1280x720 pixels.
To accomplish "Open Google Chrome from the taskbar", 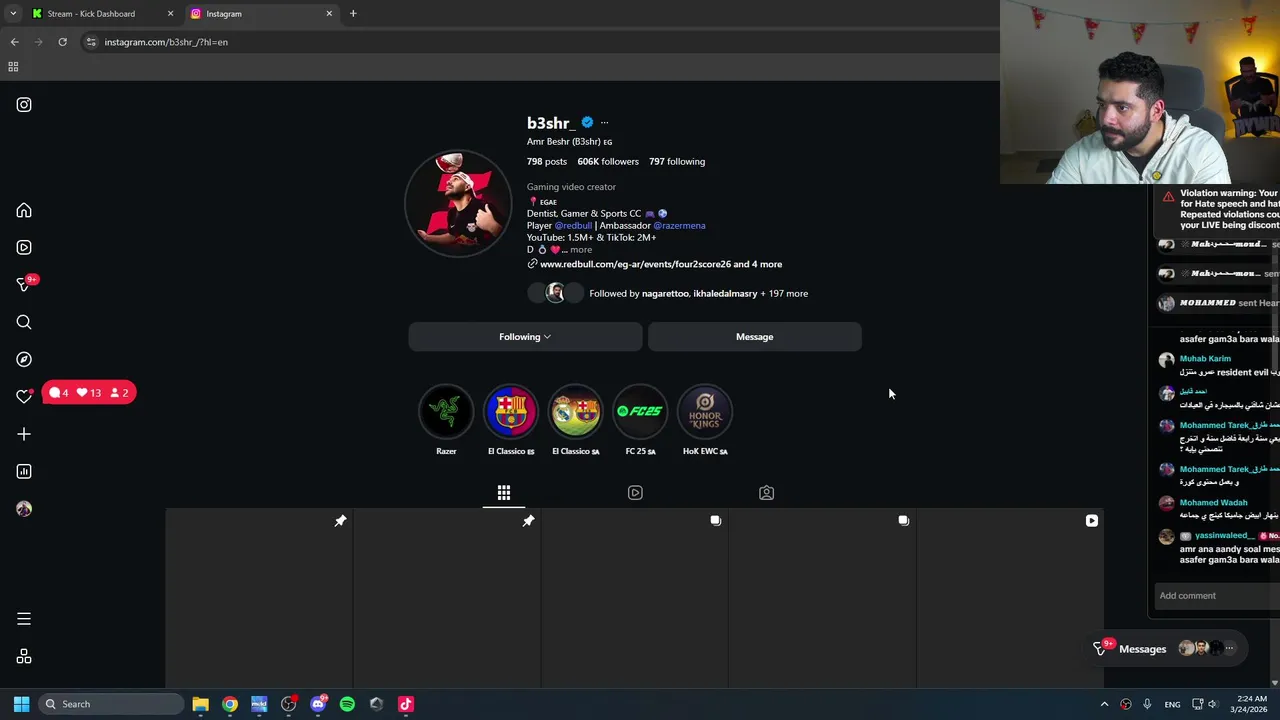I will 230,704.
